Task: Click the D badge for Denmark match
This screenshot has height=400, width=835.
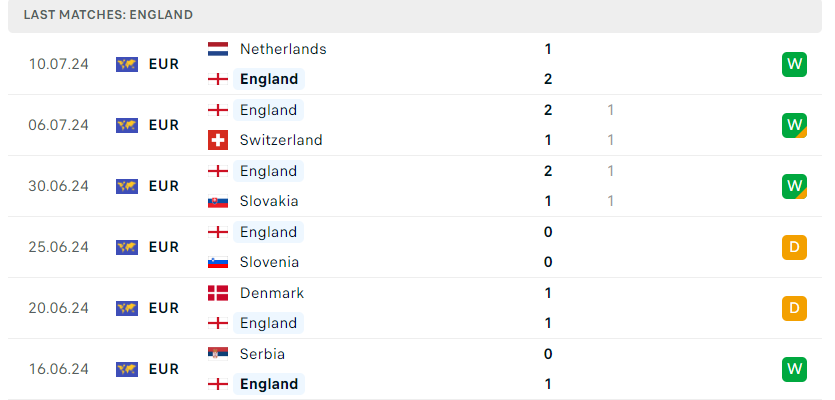Action: (794, 308)
